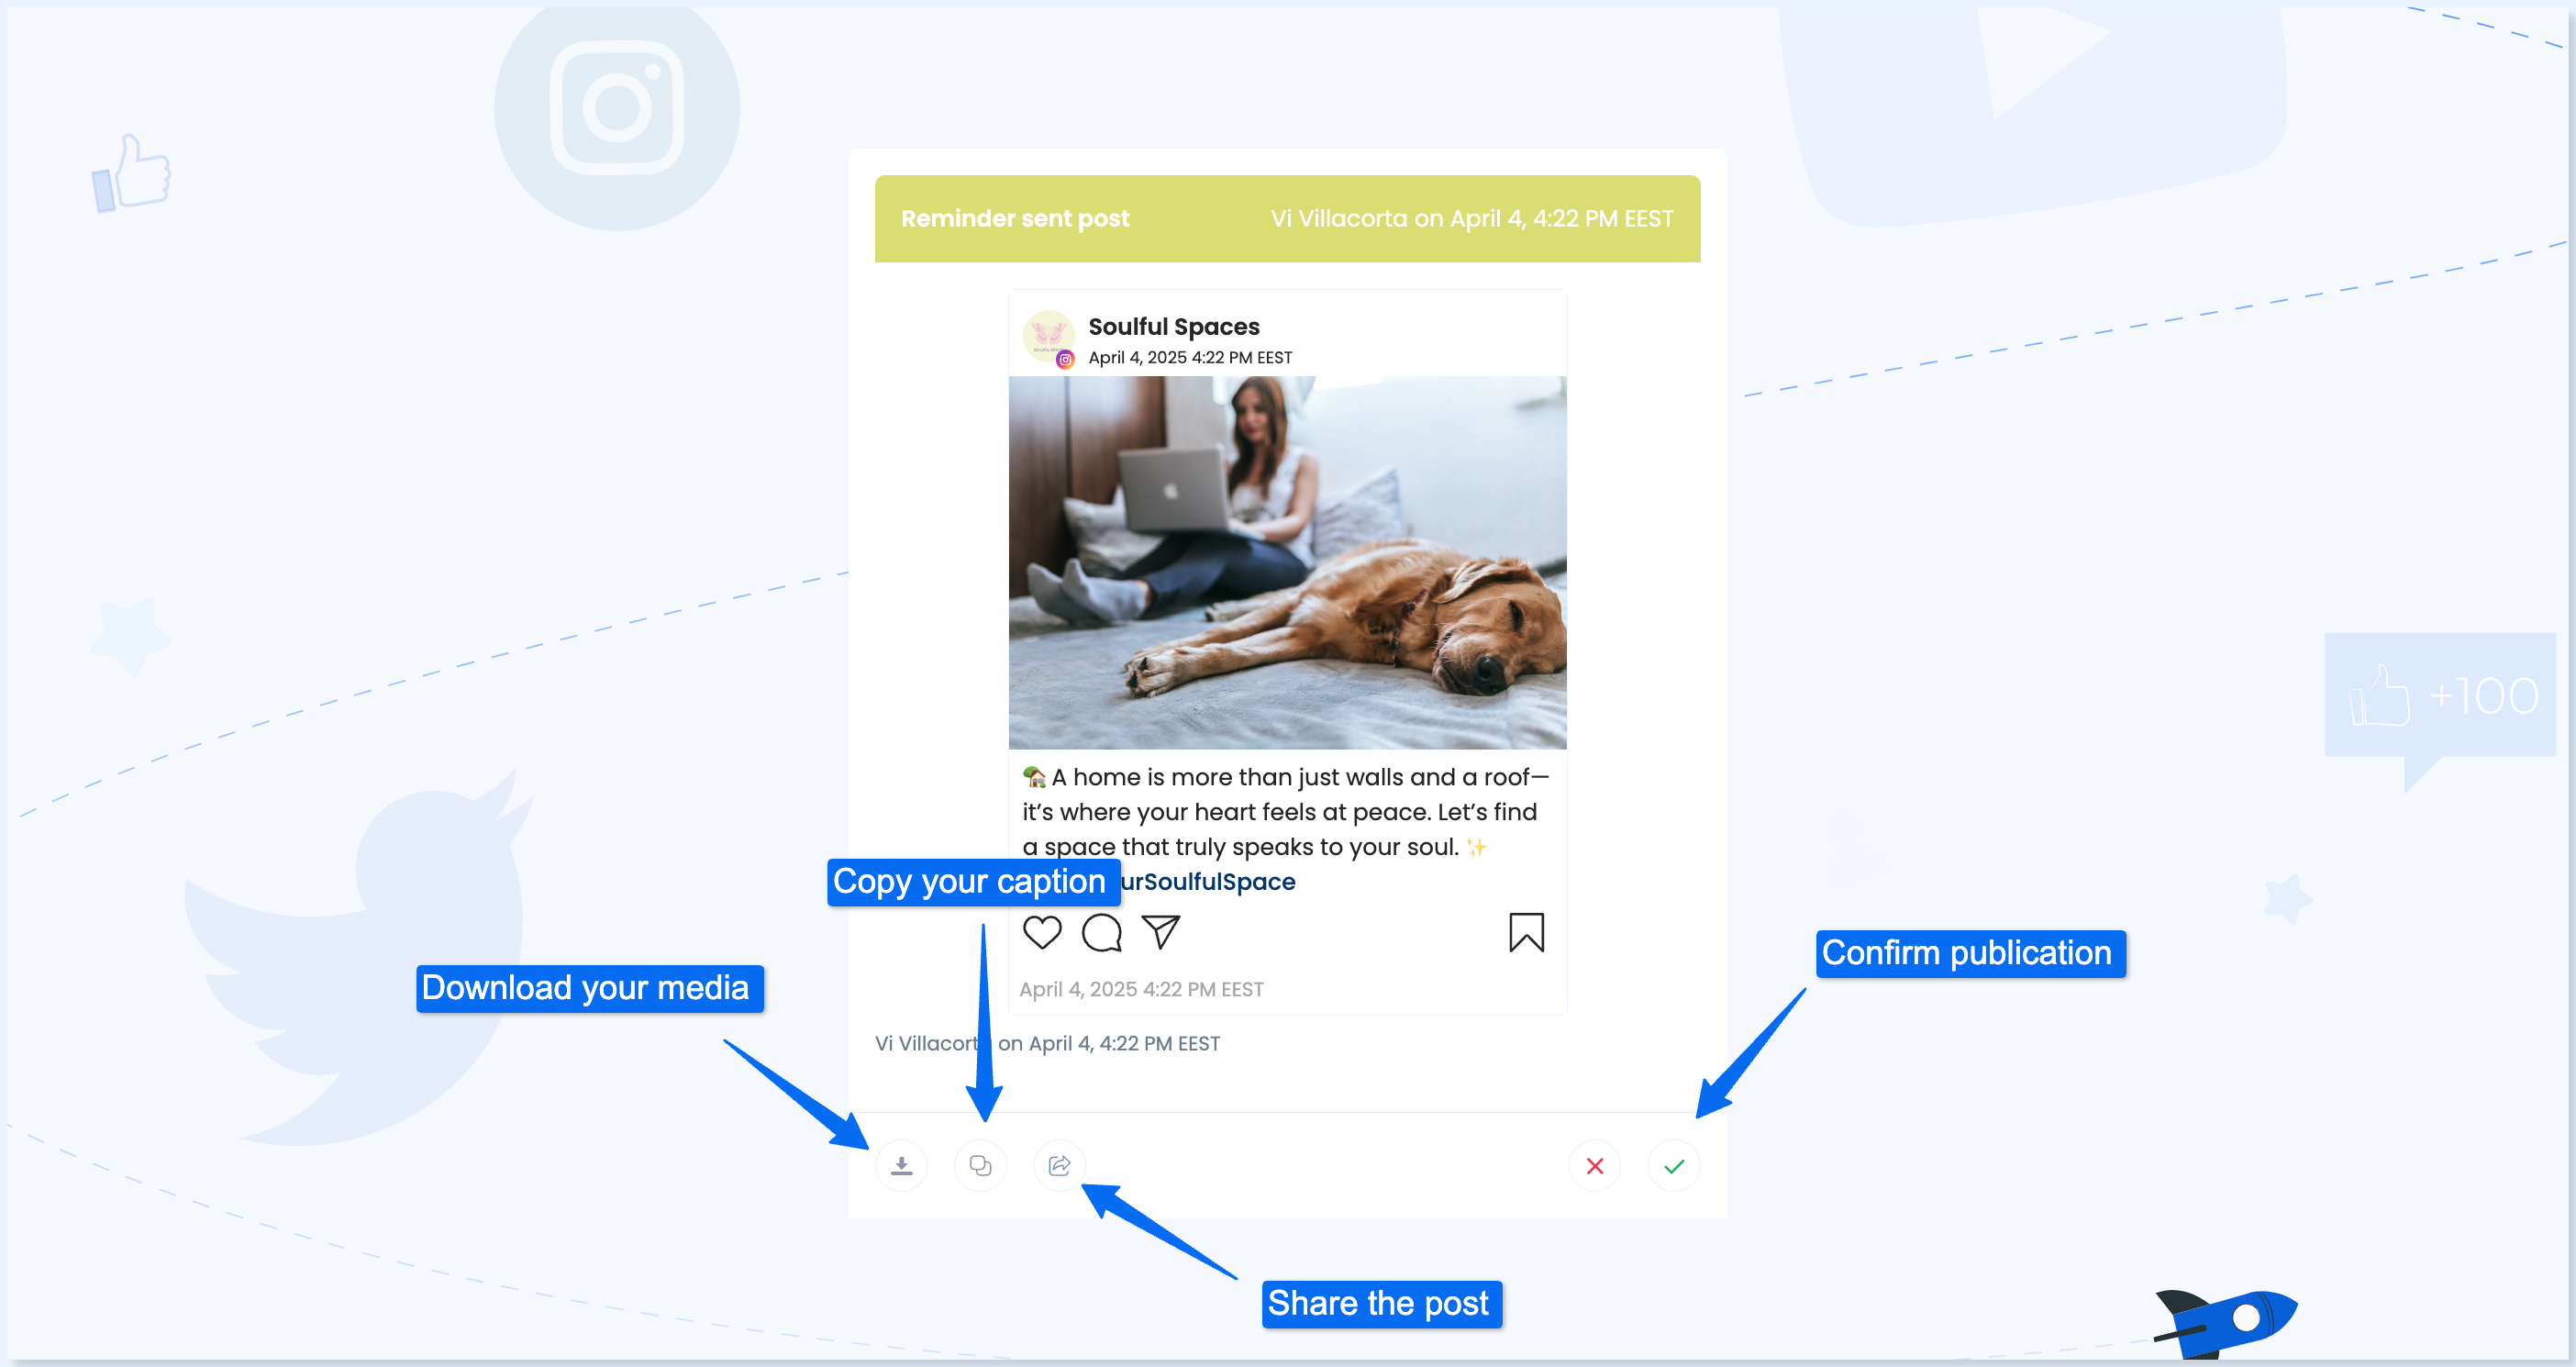The image size is (2576, 1367).
Task: Share the post with the share icon
Action: [1059, 1165]
